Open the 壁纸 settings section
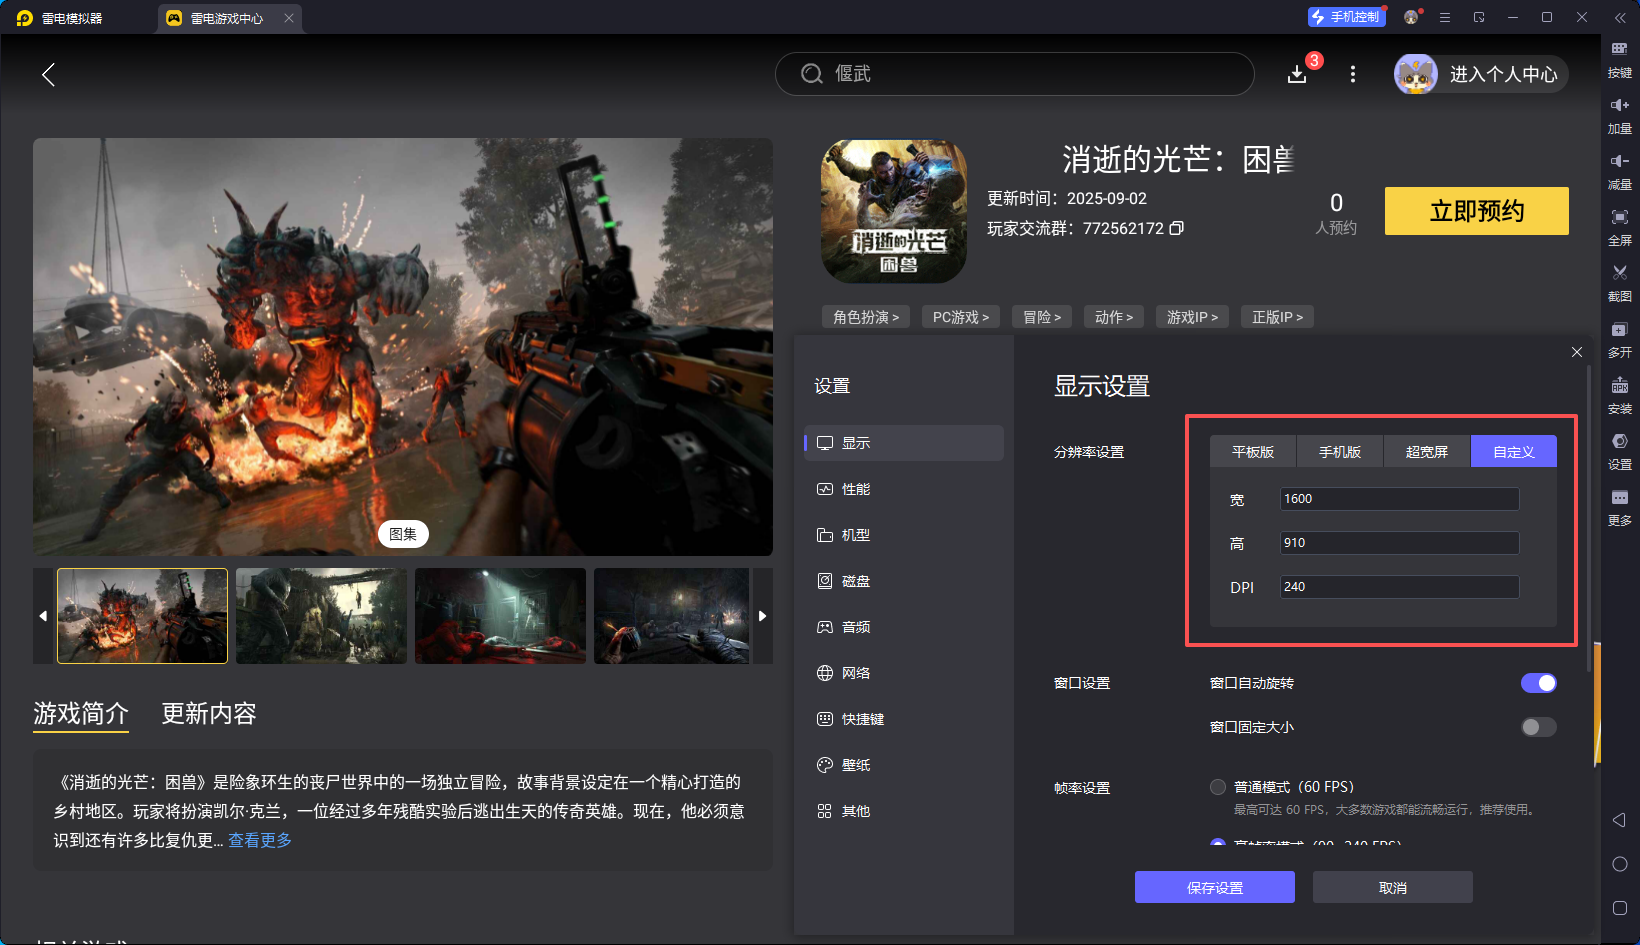1640x945 pixels. (904, 765)
